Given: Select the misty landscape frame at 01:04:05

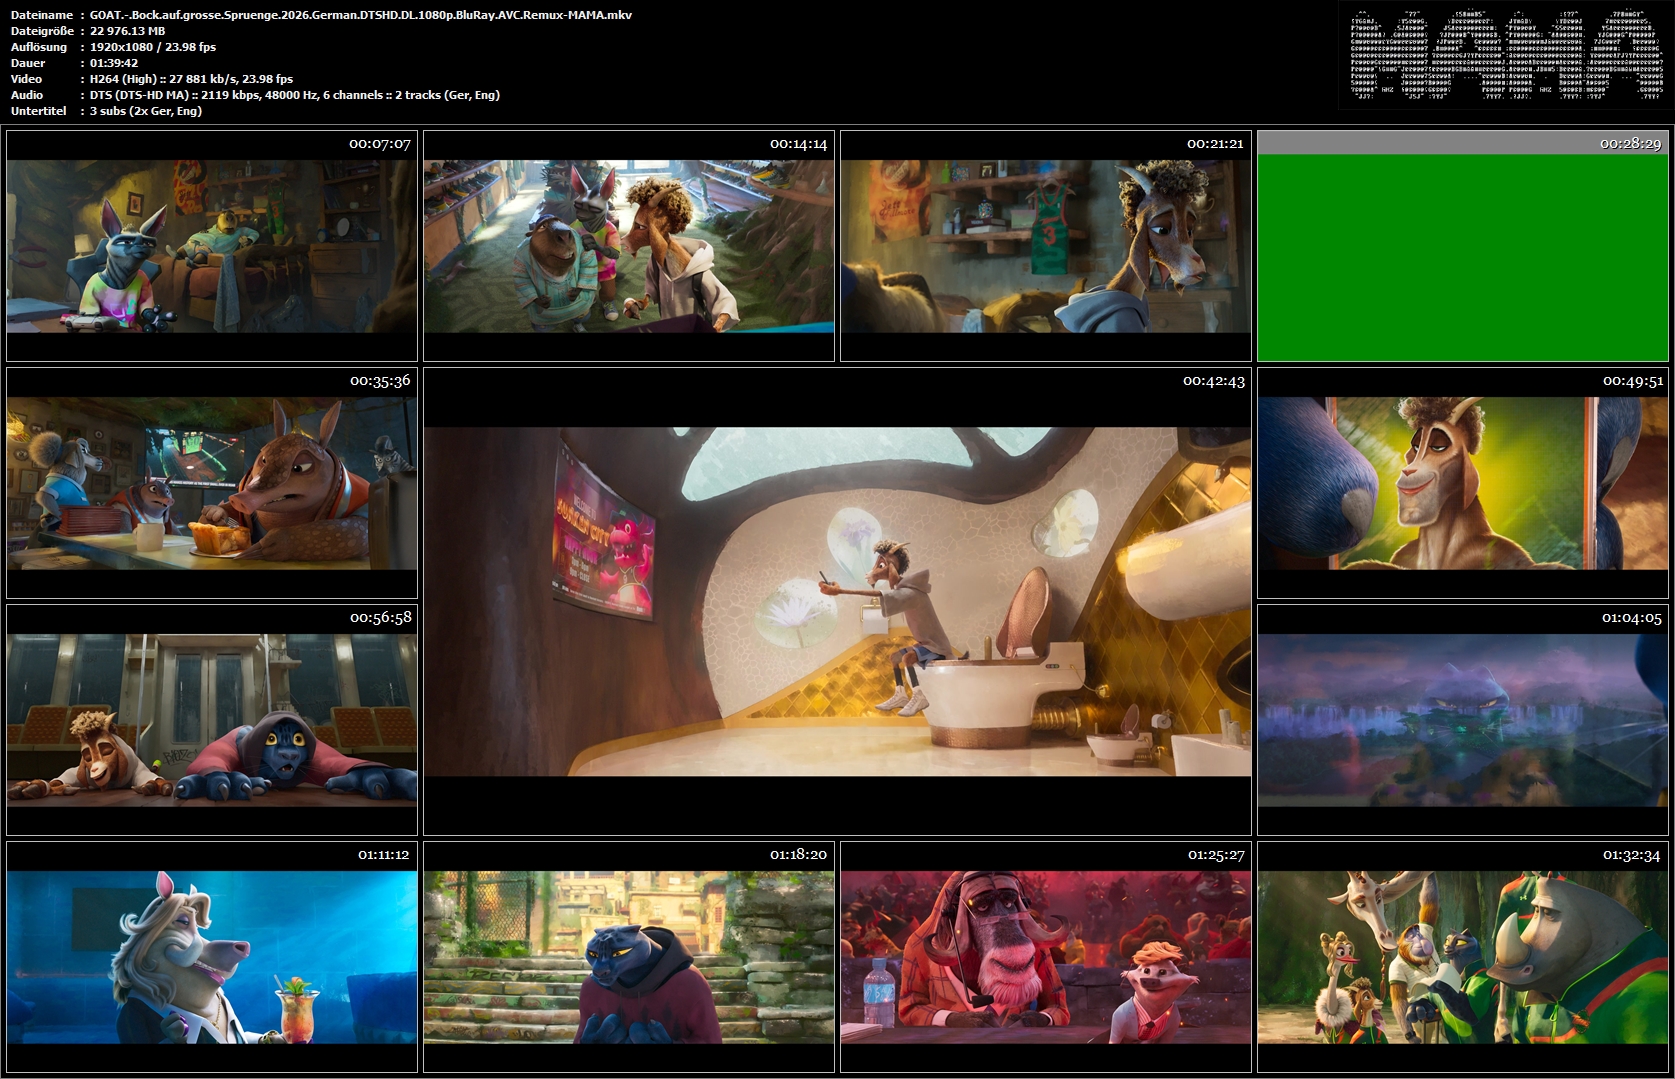Looking at the screenshot, I should coord(1463,720).
